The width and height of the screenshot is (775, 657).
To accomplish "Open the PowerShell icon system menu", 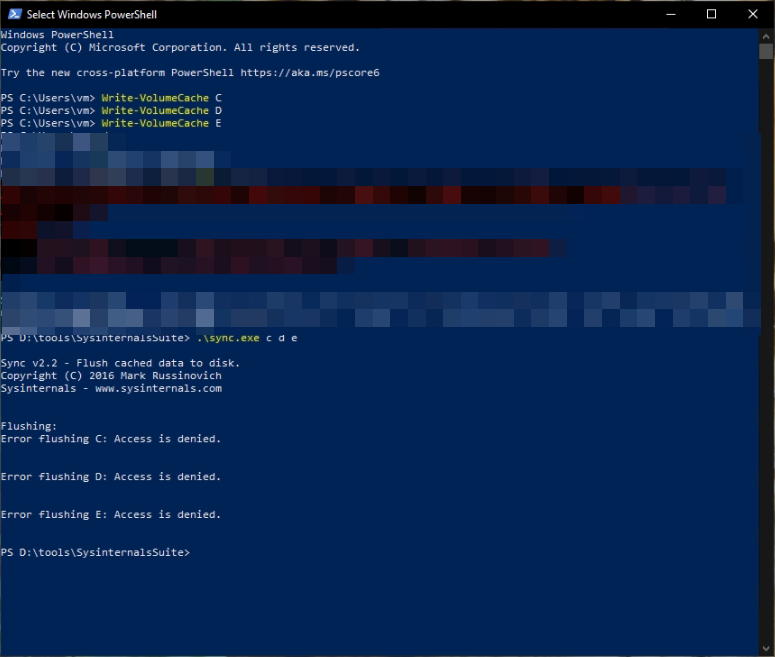I will click(x=13, y=14).
